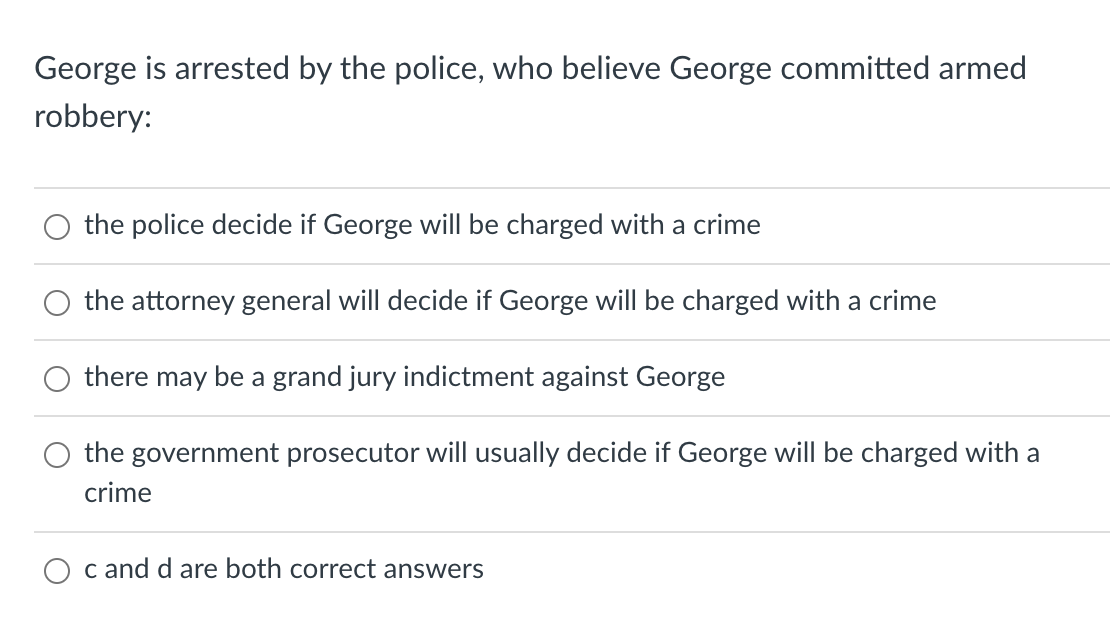The height and width of the screenshot is (636, 1116).
Task: Click the answer text about the attorney general deciding
Action: 510,301
